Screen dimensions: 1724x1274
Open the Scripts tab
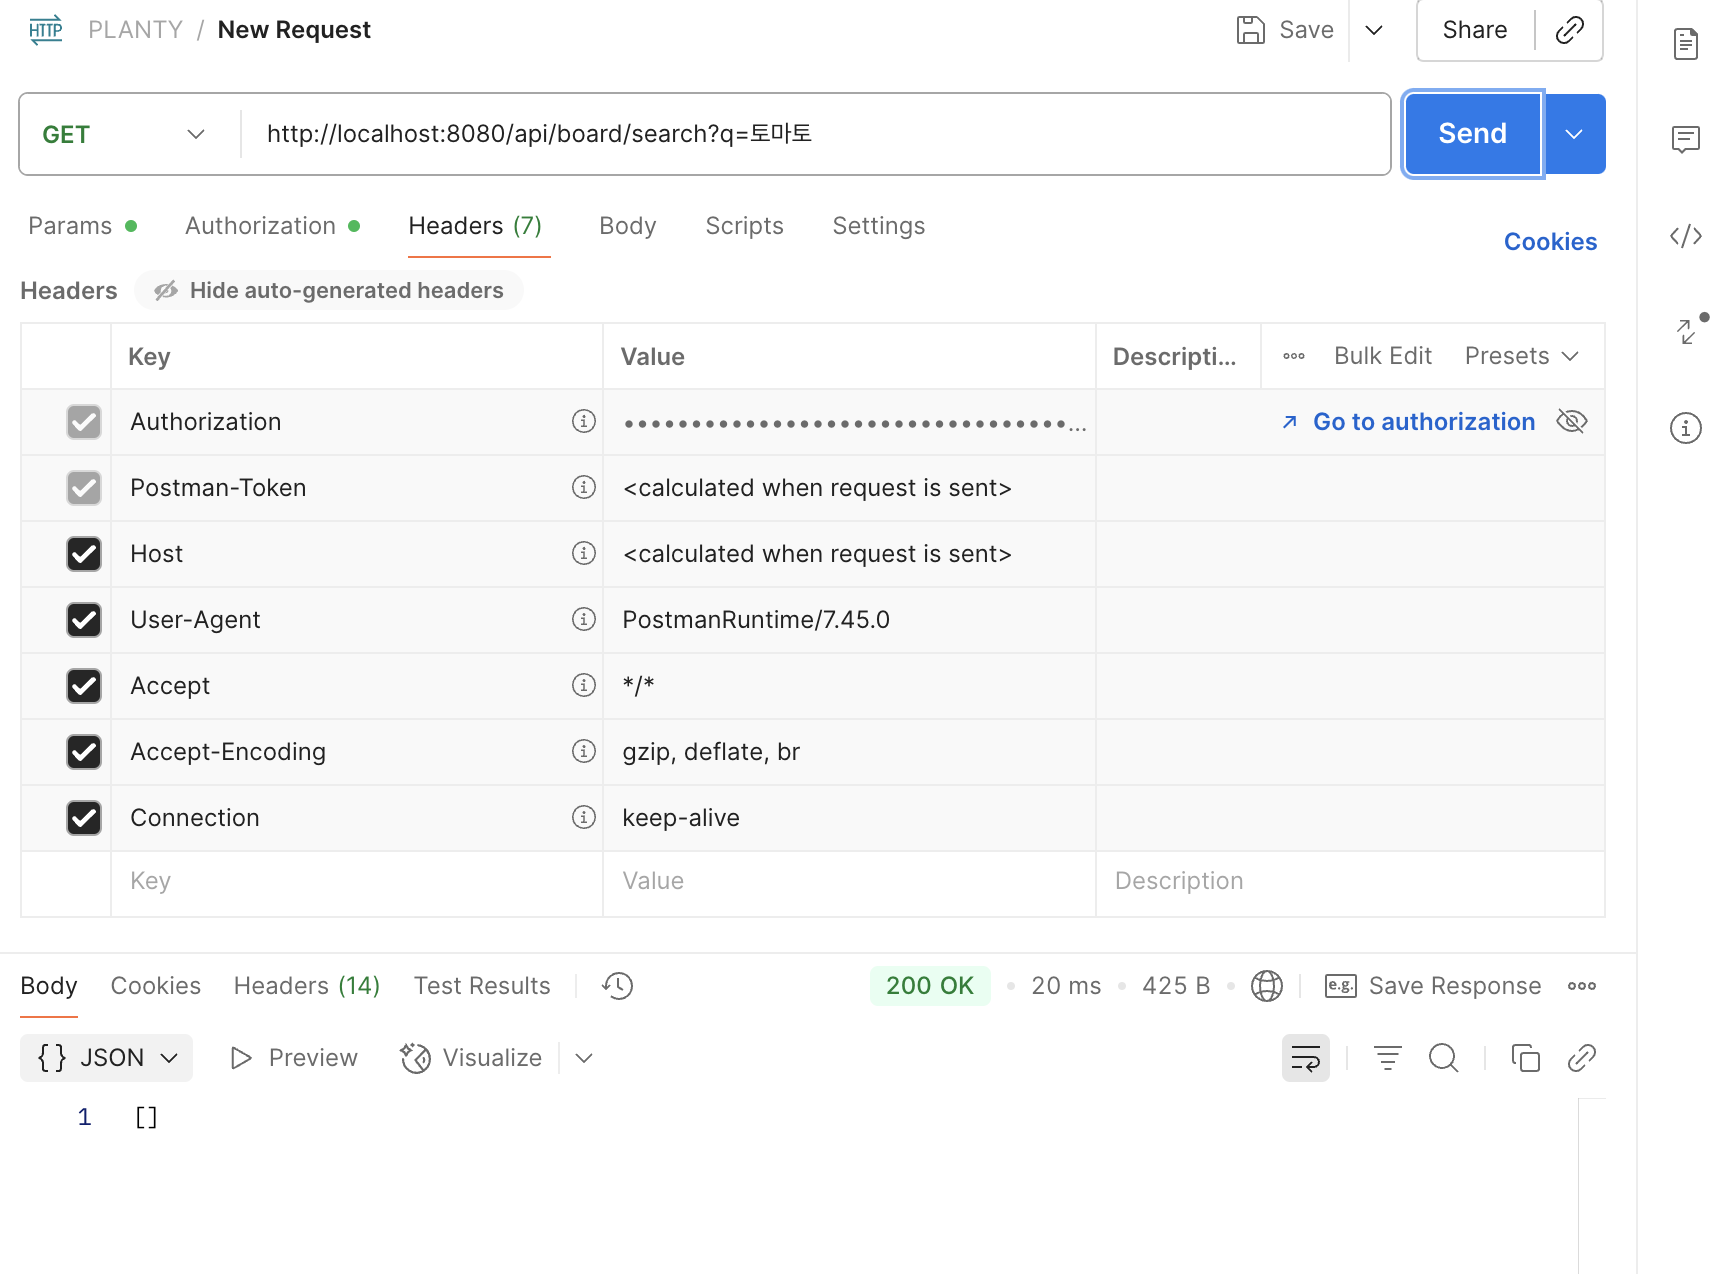click(x=745, y=226)
